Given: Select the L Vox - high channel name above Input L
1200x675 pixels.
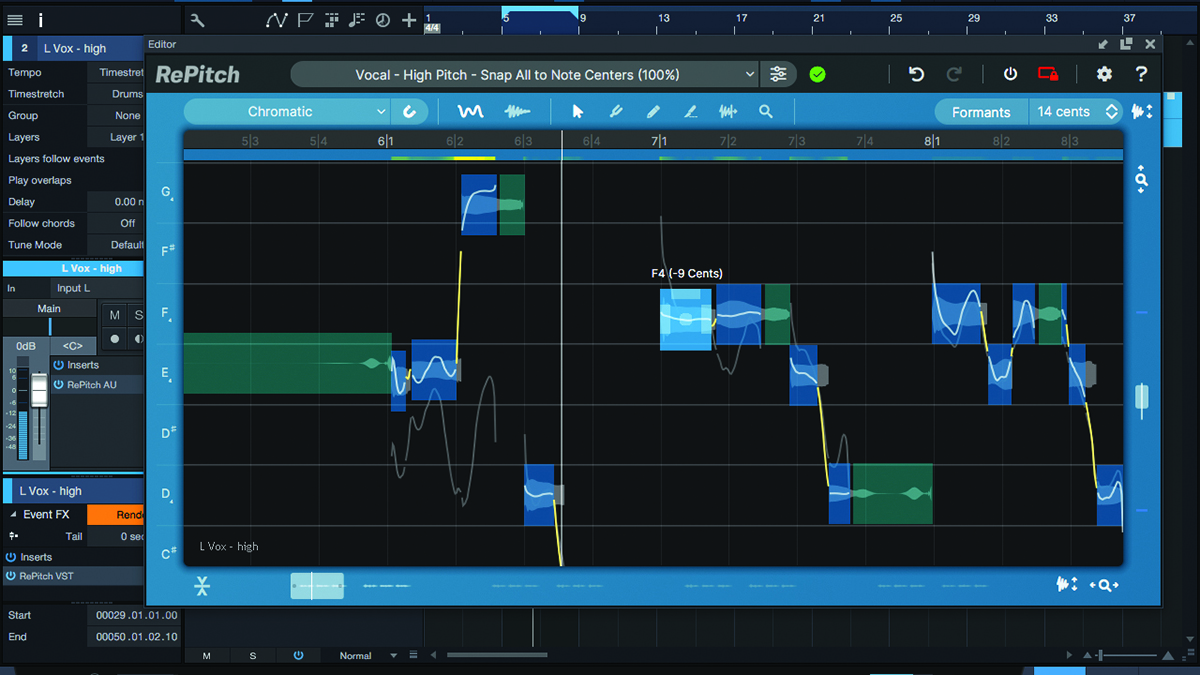Looking at the screenshot, I should pos(74,268).
